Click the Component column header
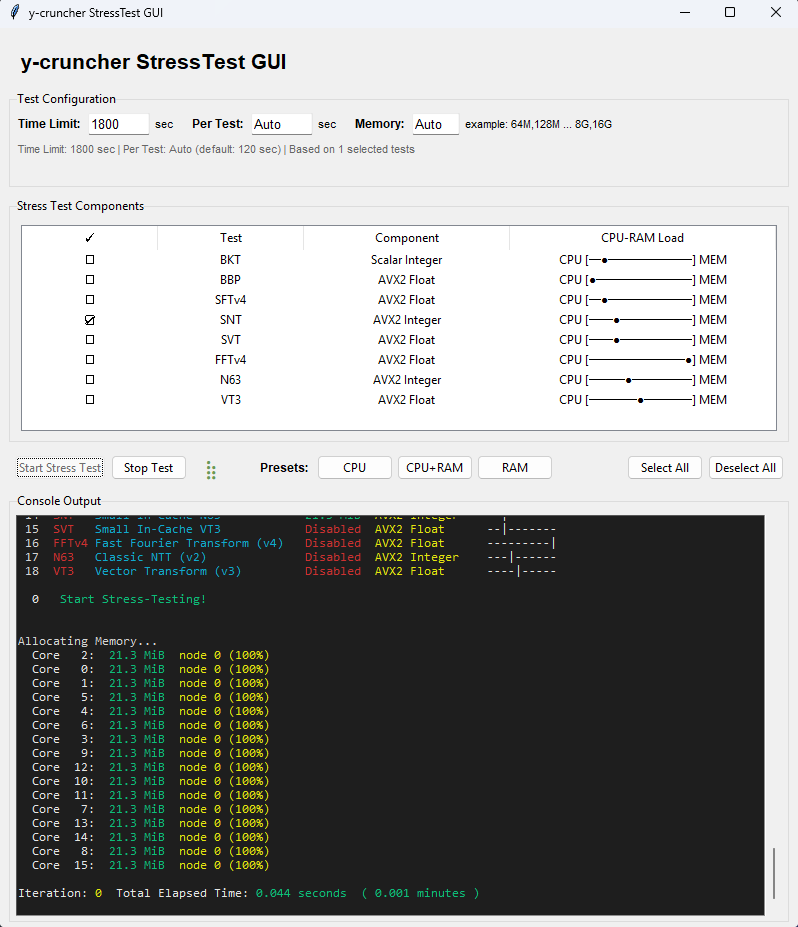Screen dimensions: 798x927 407,238
